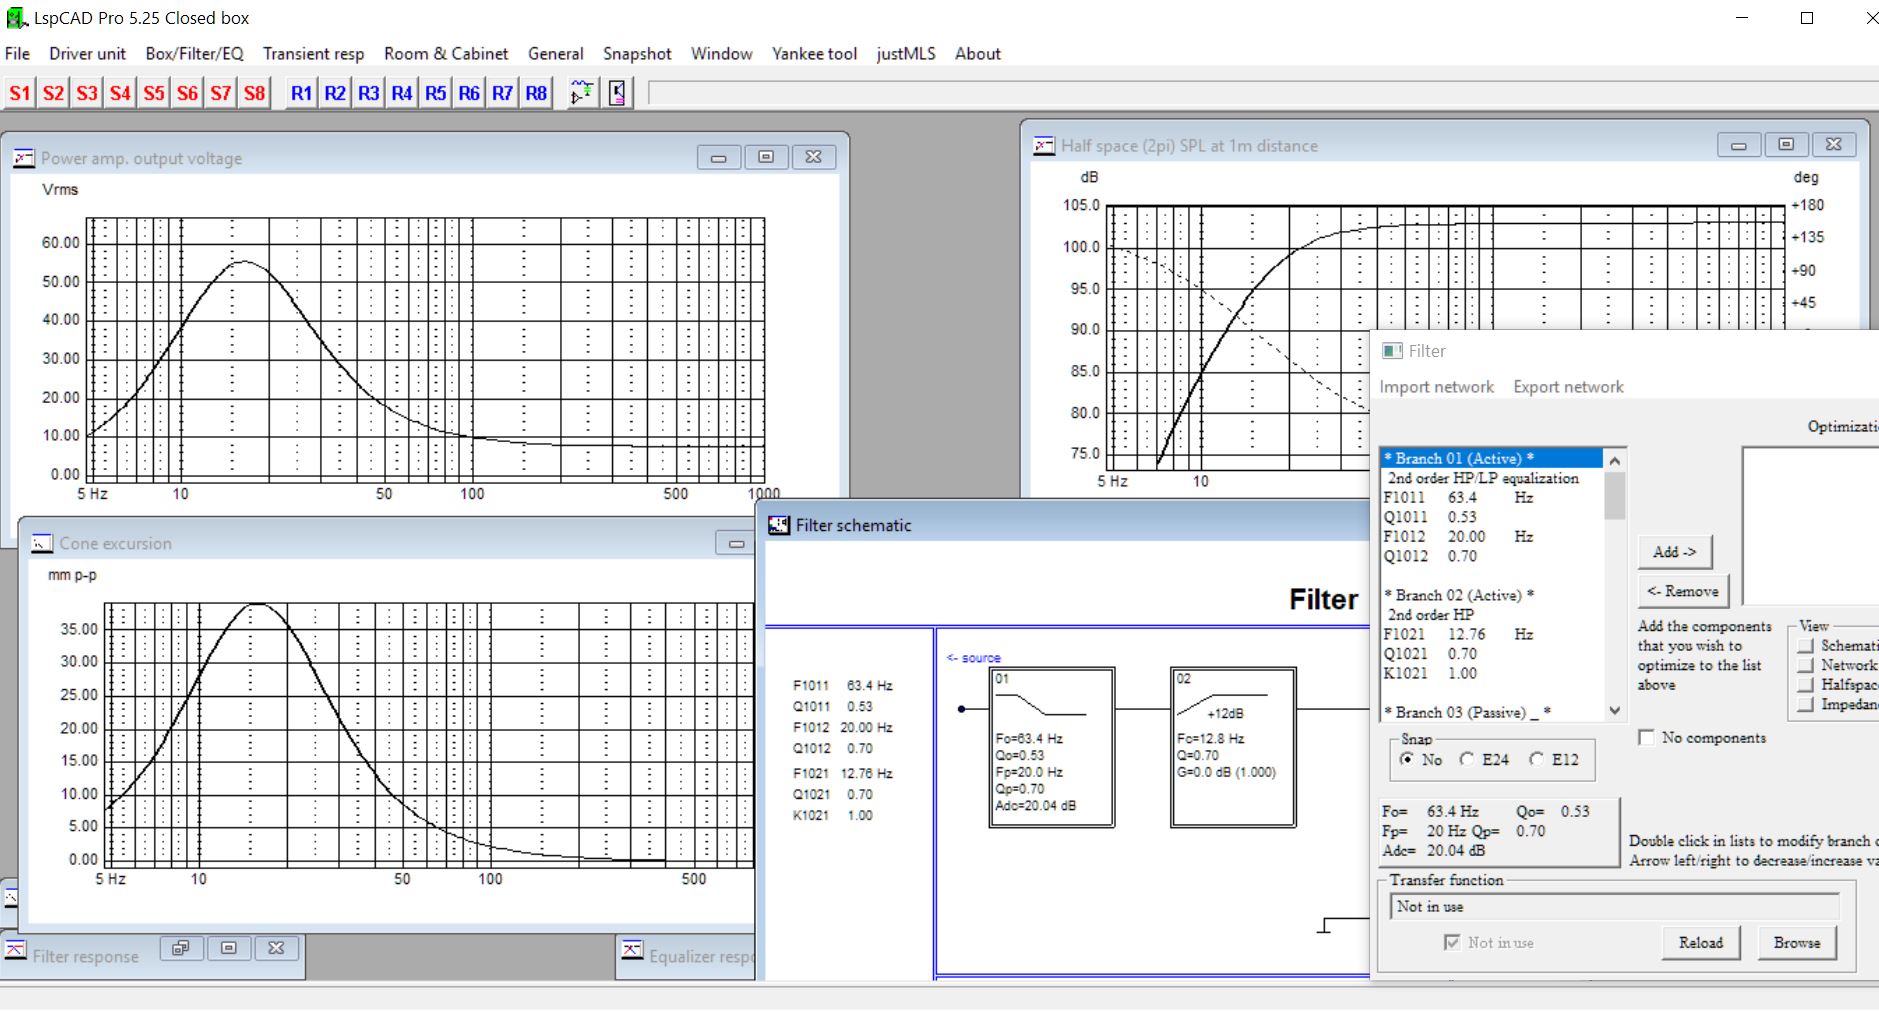This screenshot has width=1879, height=1011.
Task: Toggle the No components checkbox
Action: point(1646,737)
